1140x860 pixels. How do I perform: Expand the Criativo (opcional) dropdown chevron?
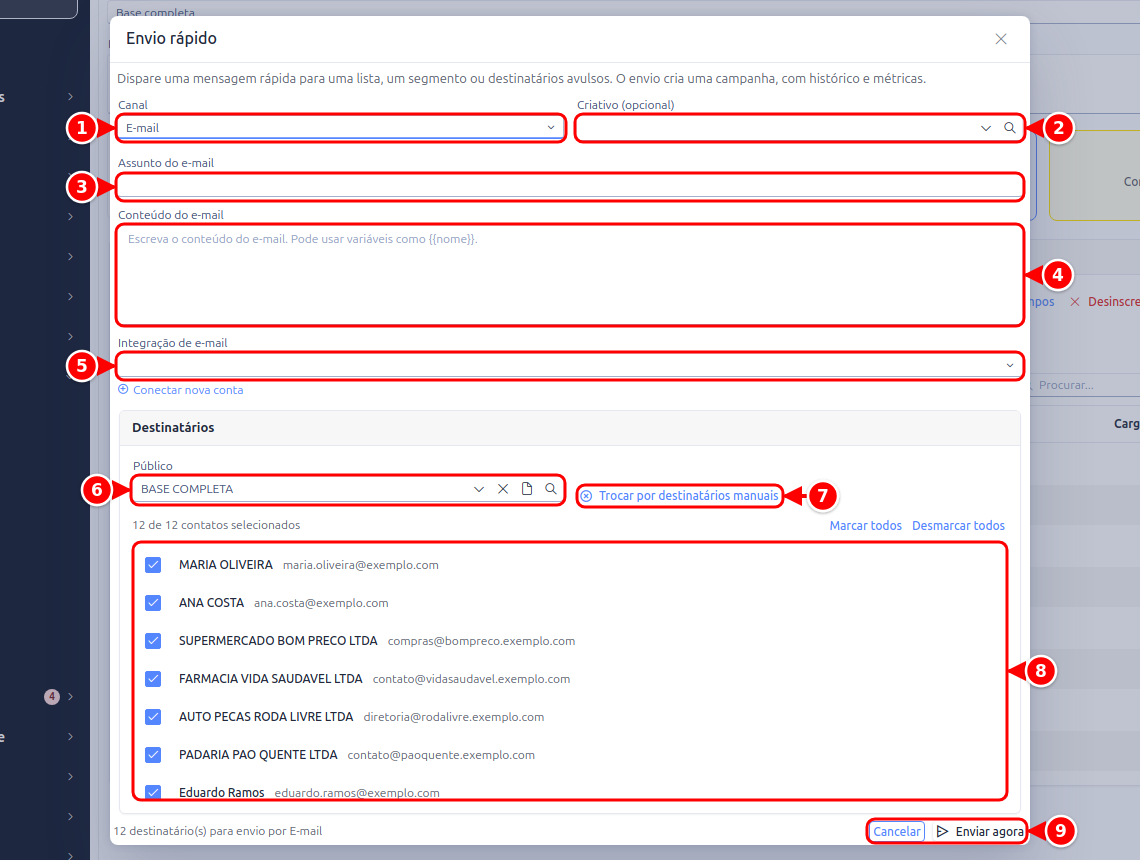[985, 128]
